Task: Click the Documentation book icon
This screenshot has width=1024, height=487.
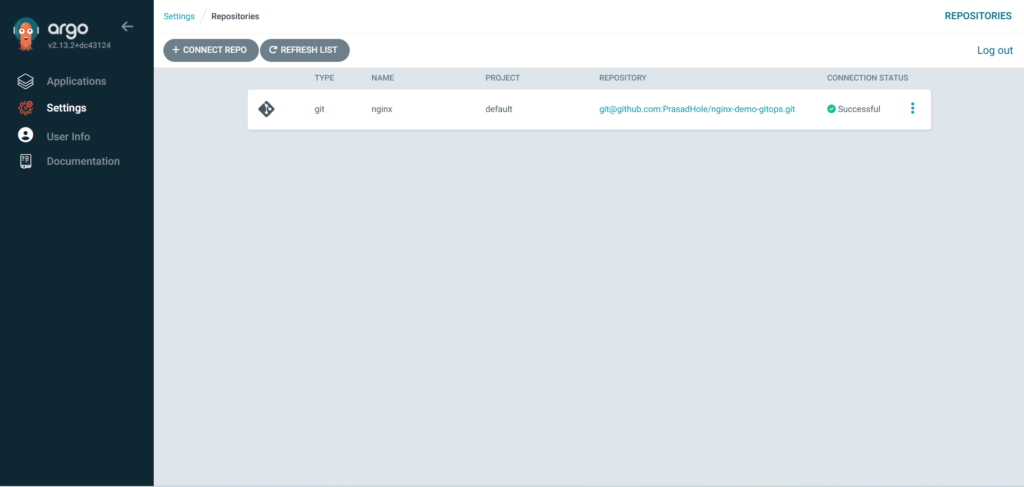Action: click(25, 161)
